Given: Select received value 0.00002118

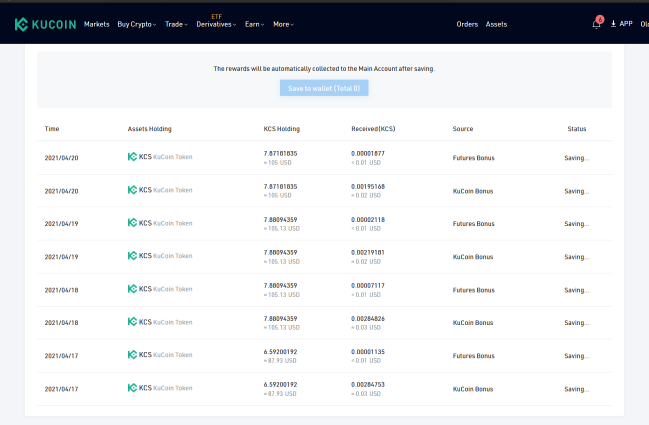Looking at the screenshot, I should pos(368,220).
